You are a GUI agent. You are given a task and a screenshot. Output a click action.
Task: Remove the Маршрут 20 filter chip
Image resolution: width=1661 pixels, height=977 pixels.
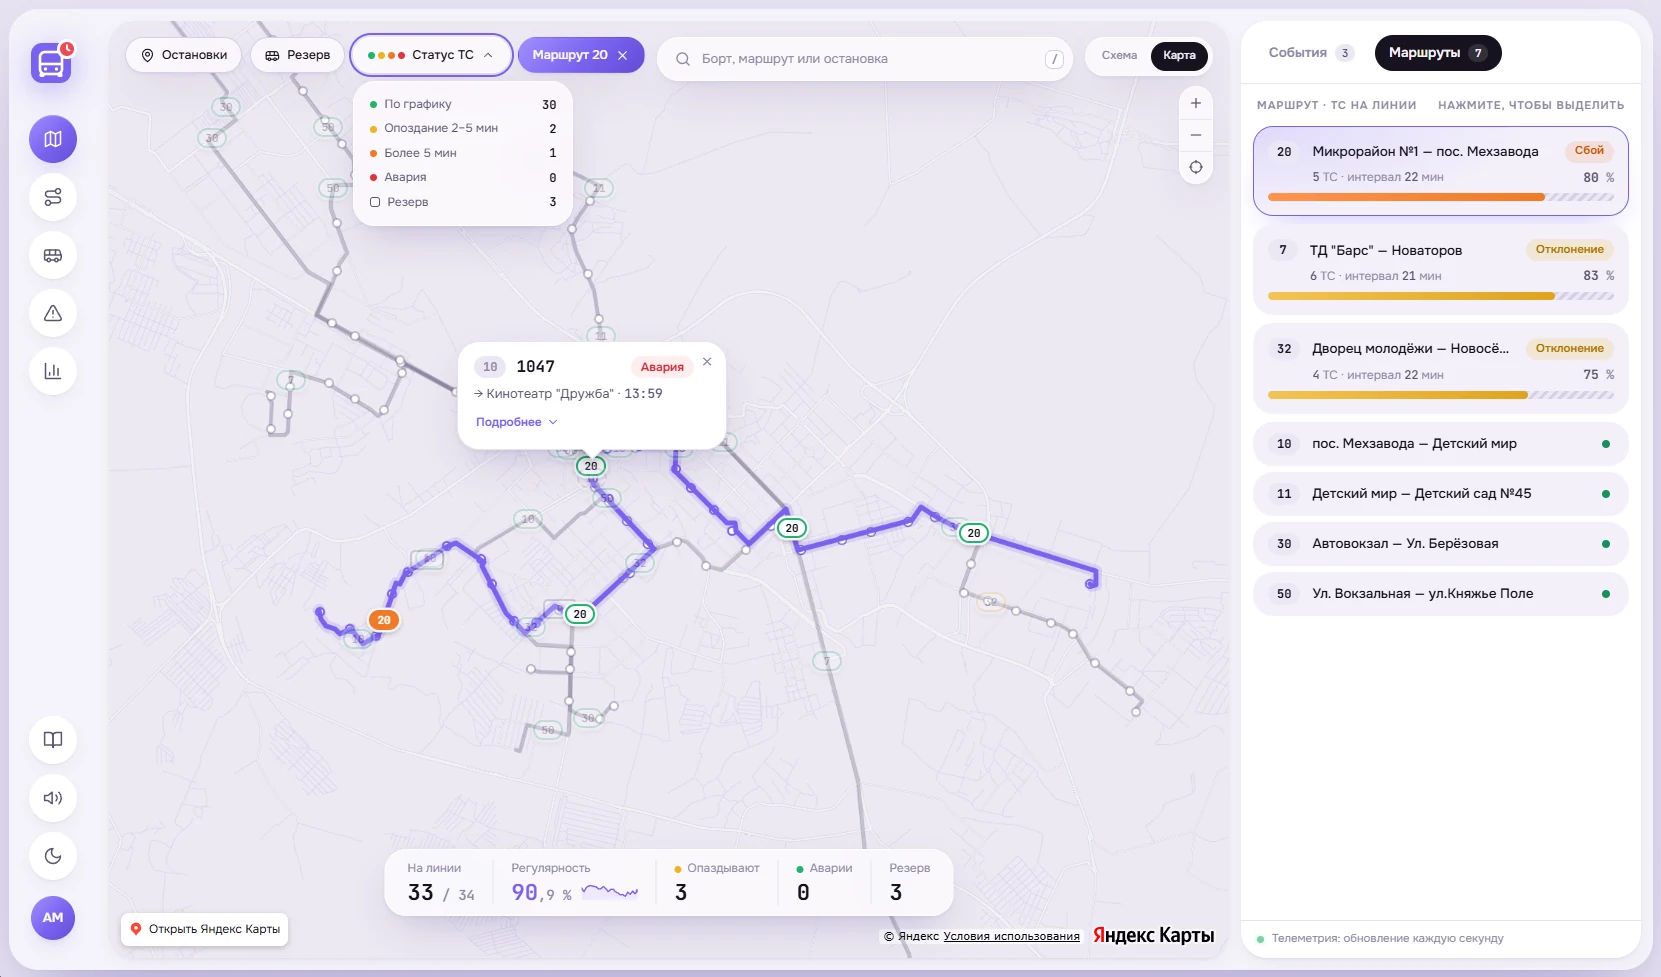coord(622,55)
